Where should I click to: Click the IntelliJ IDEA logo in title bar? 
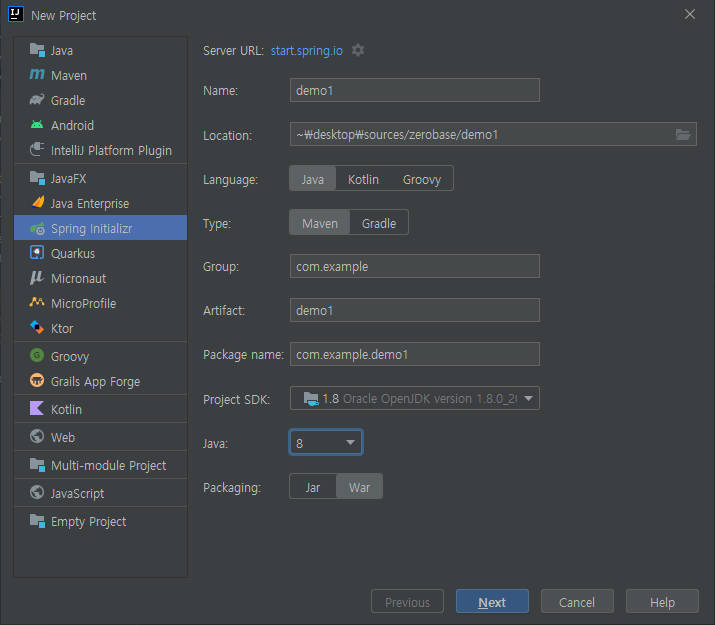point(16,15)
